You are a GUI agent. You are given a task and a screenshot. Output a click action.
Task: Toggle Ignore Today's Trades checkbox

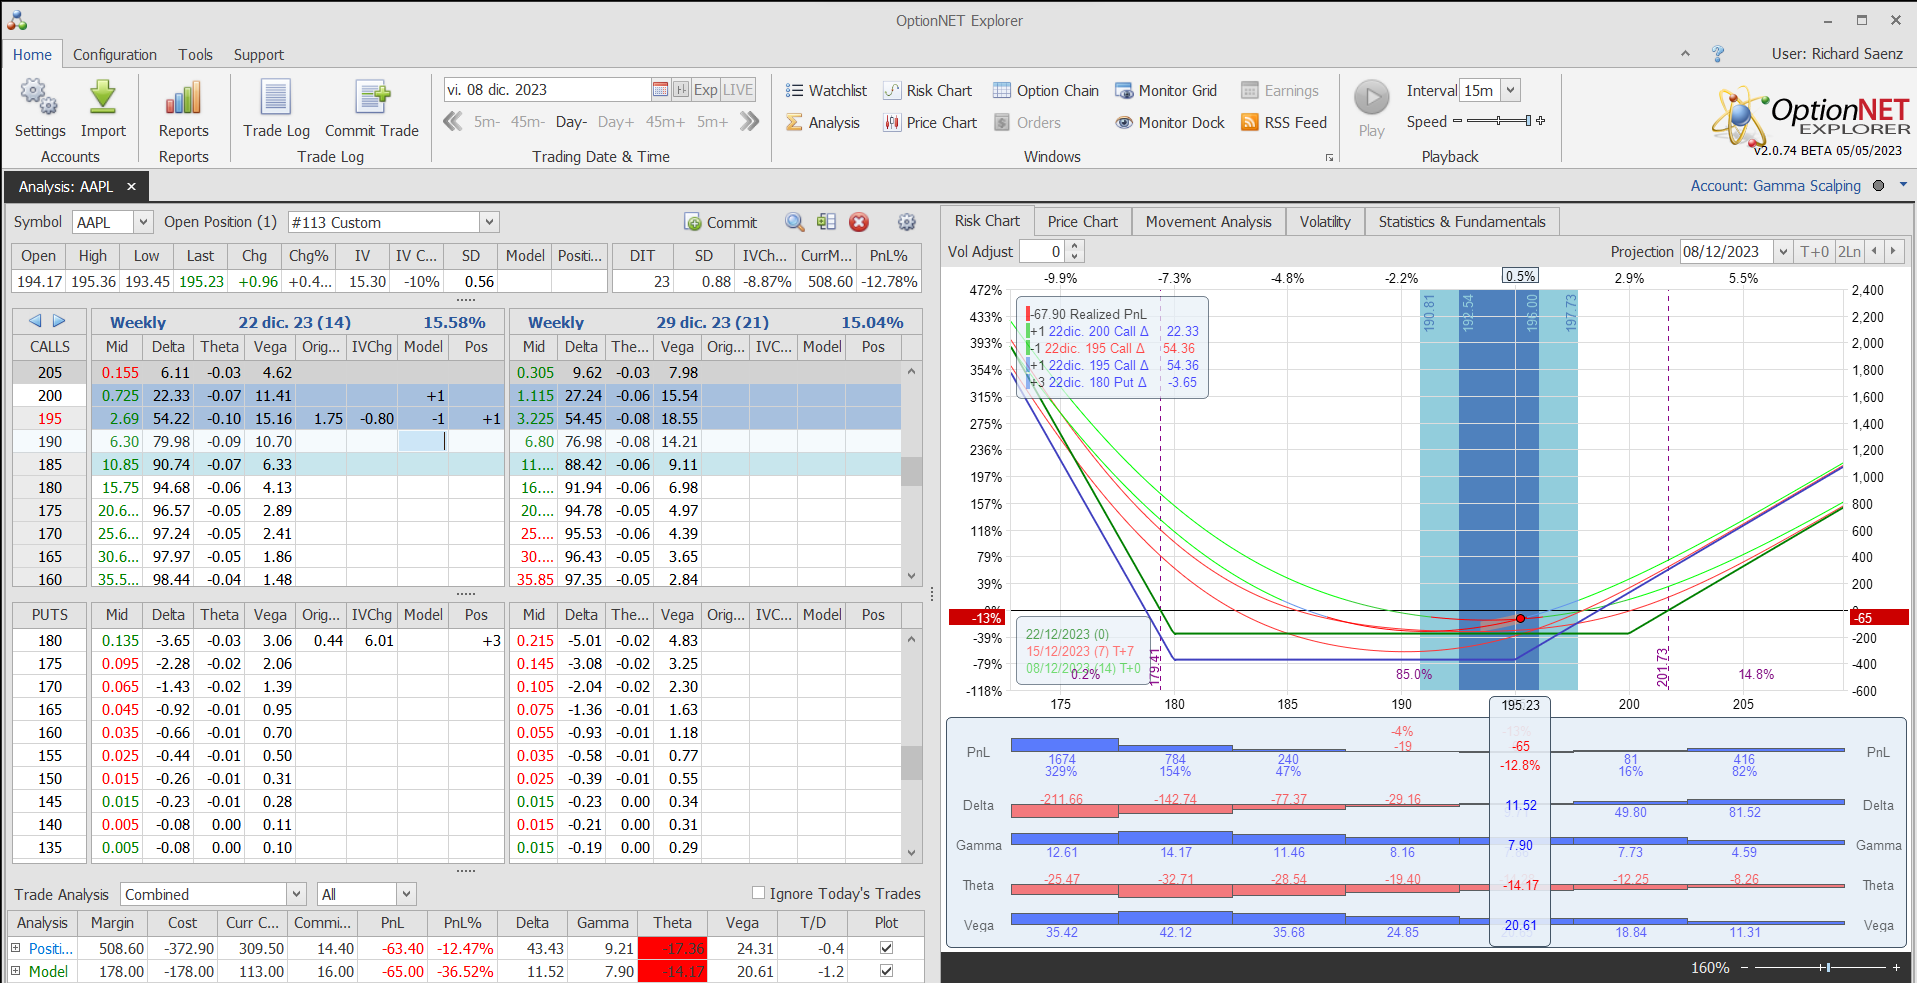[x=758, y=893]
